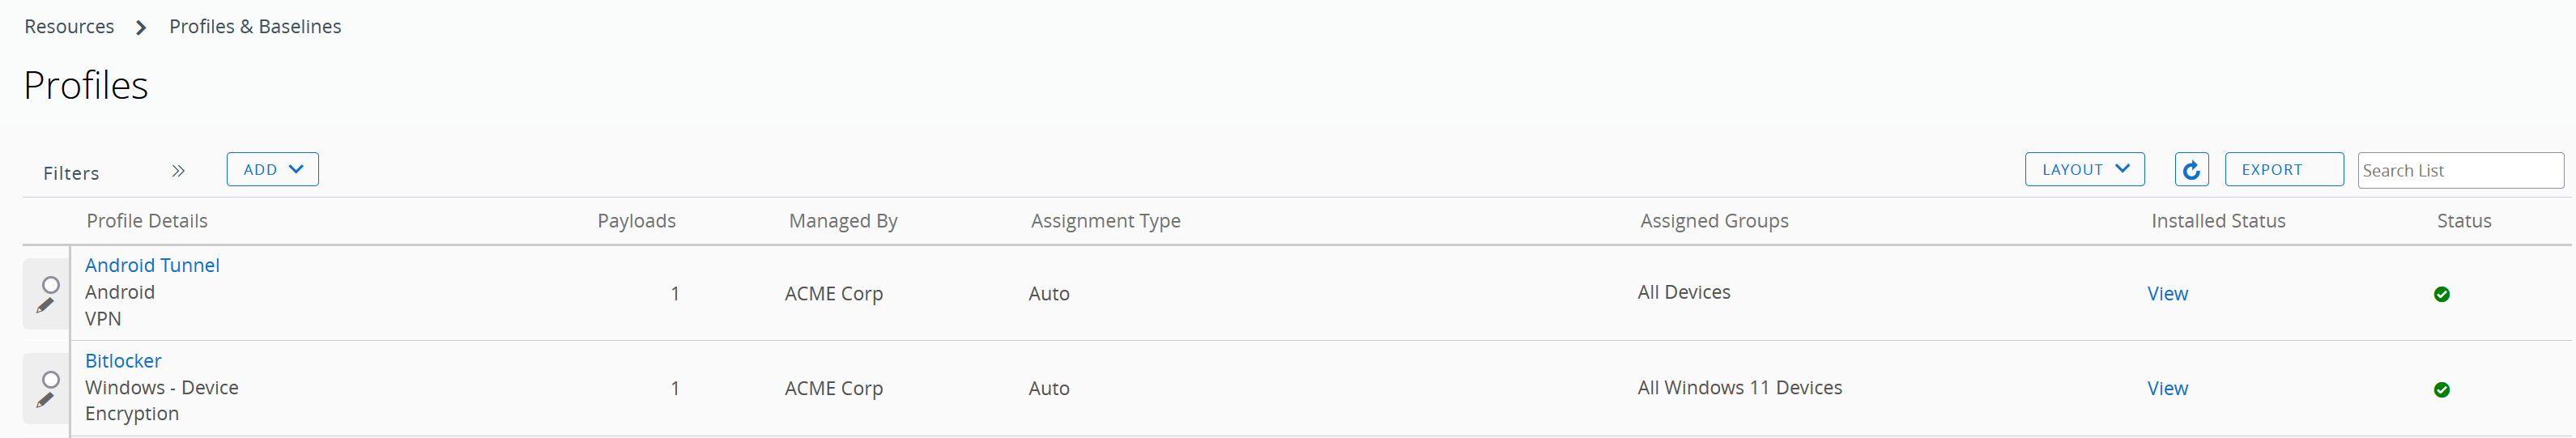View installed status for Bitlocker
The image size is (2576, 438).
(x=2167, y=389)
